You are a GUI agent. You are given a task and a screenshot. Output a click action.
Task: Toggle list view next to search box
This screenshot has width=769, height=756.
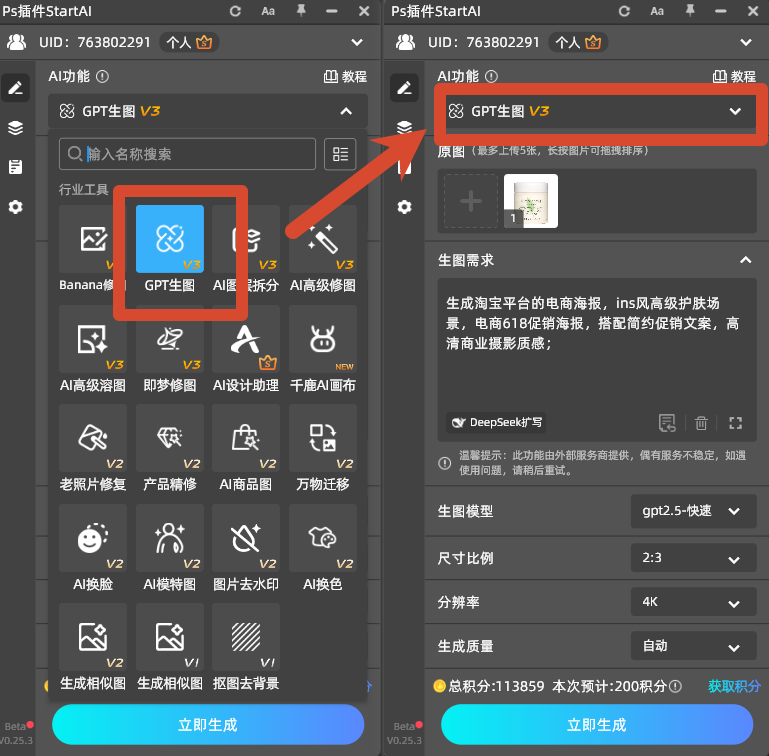[x=340, y=154]
